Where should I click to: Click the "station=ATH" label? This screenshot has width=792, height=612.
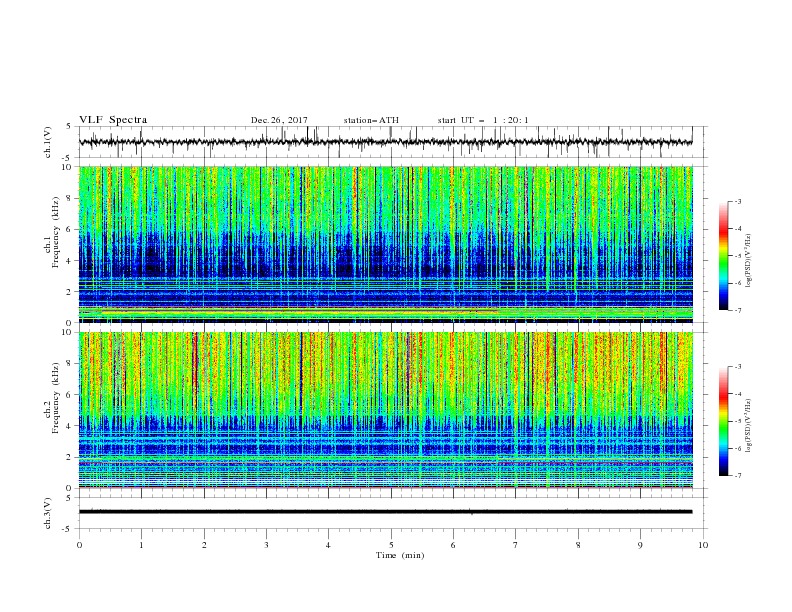pos(371,120)
